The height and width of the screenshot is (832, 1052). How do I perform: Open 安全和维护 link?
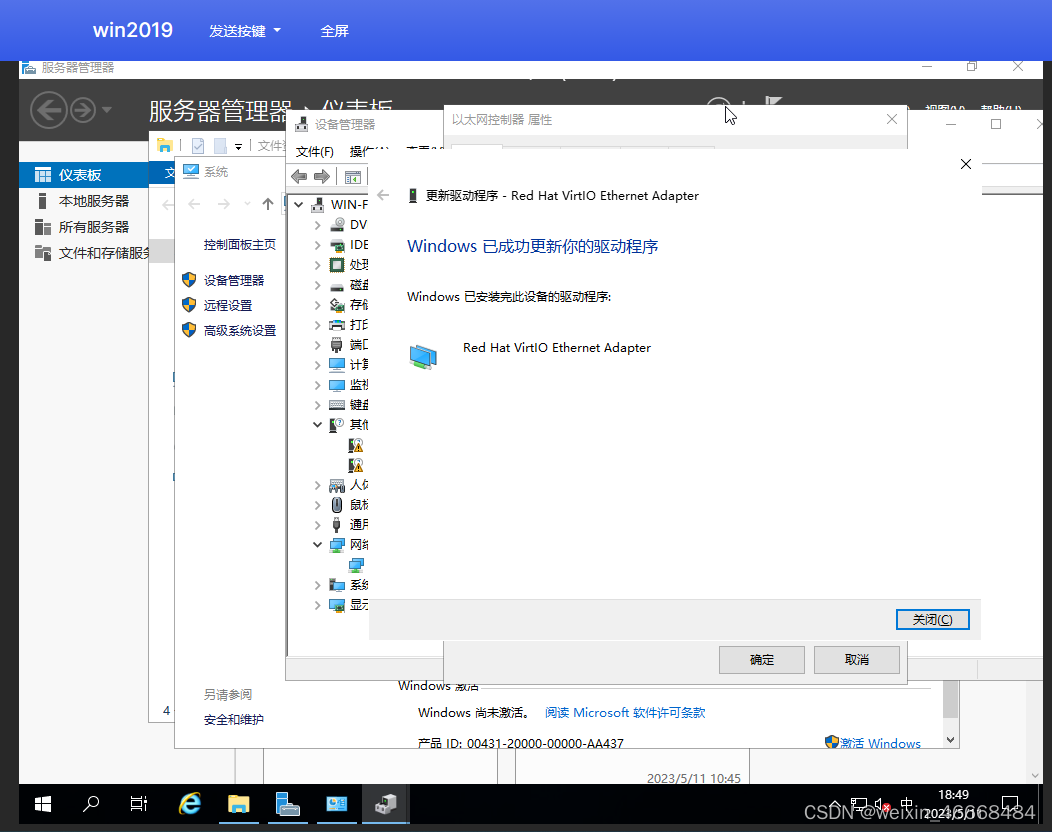[x=233, y=719]
